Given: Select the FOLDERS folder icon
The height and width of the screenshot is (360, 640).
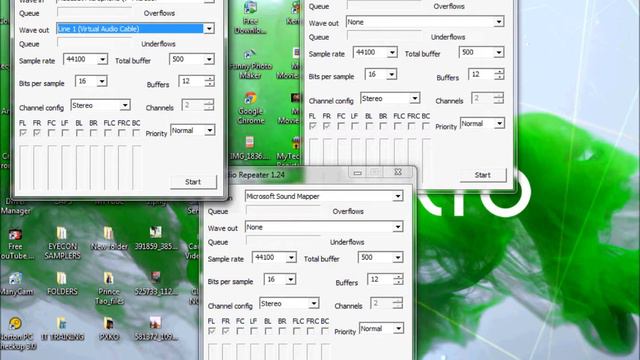Looking at the screenshot, I should click(62, 284).
